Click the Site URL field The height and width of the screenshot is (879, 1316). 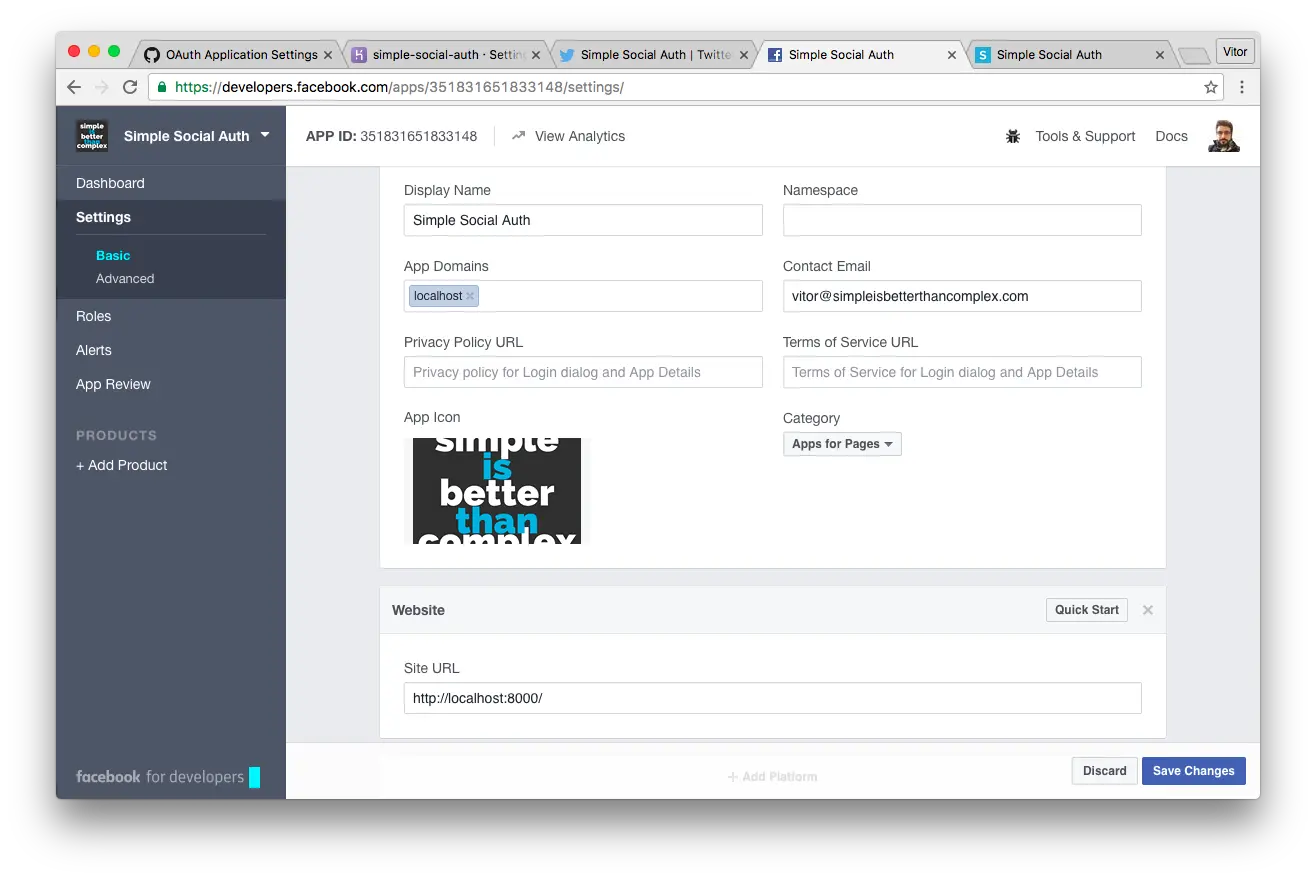tap(772, 698)
